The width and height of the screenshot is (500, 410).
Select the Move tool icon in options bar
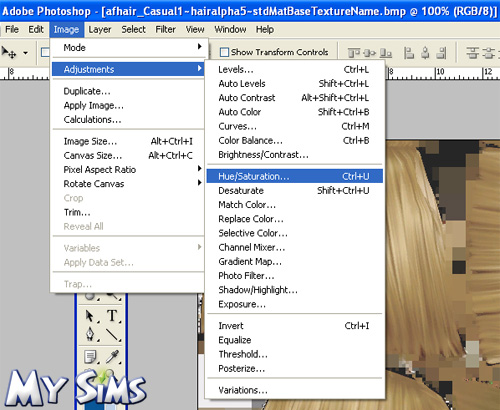pos(9,52)
